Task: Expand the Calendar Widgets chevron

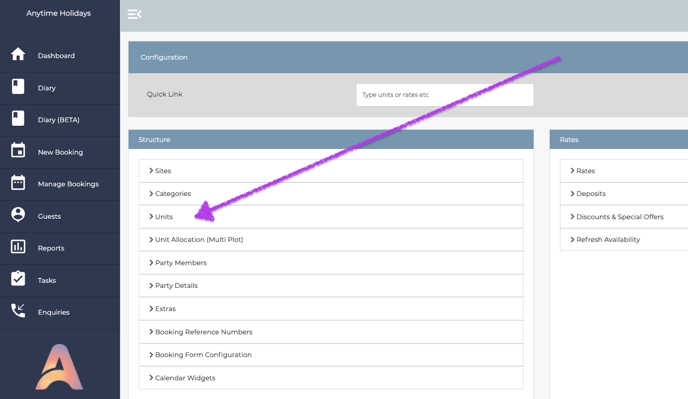Action: [x=151, y=377]
